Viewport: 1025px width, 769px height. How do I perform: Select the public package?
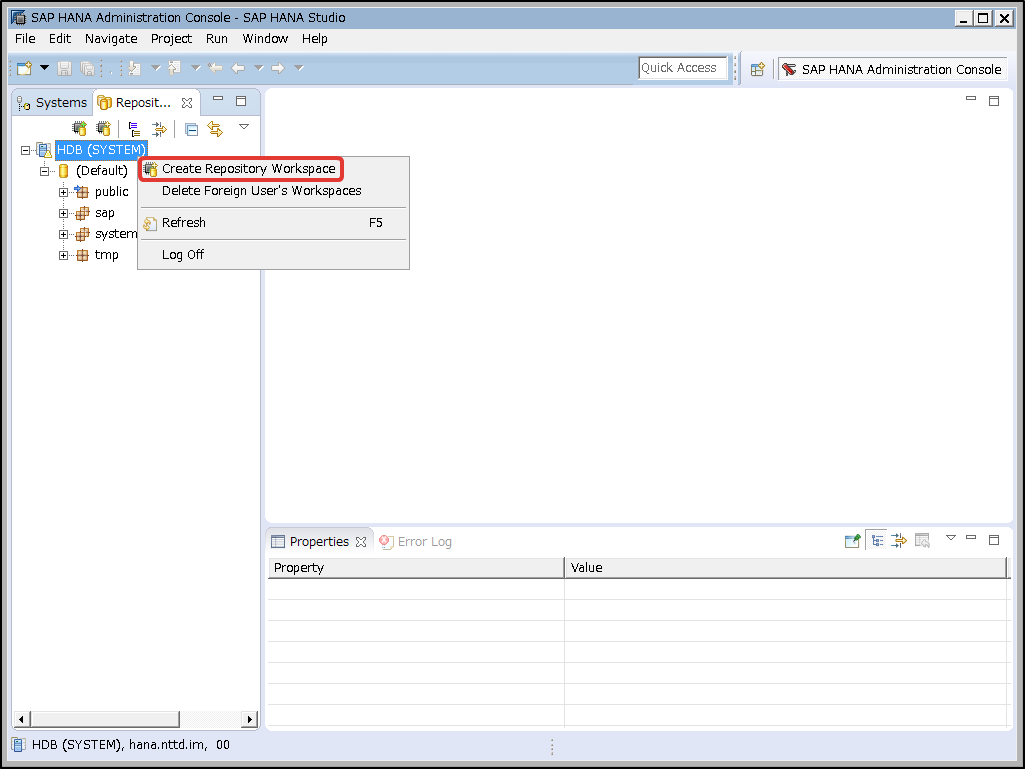coord(112,192)
